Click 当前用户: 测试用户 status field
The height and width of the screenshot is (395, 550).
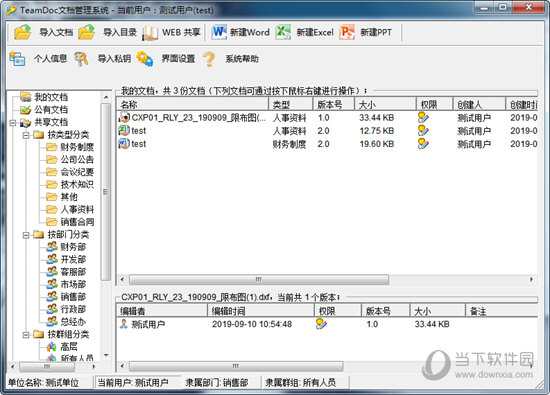pos(138,382)
